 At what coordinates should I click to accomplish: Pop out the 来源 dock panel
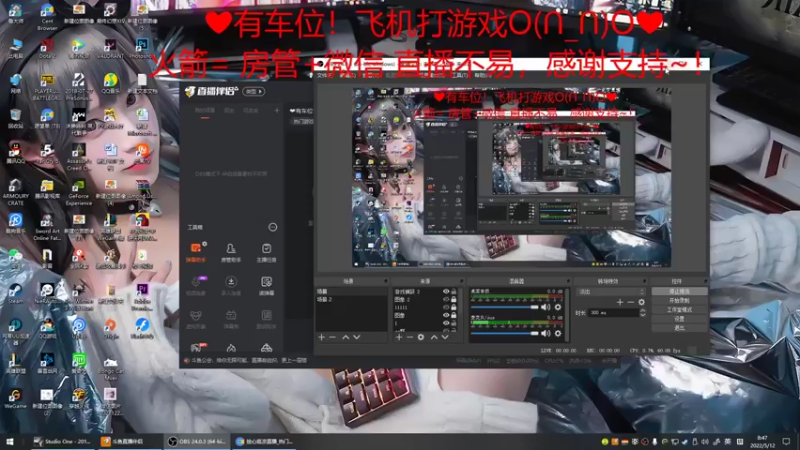[462, 281]
